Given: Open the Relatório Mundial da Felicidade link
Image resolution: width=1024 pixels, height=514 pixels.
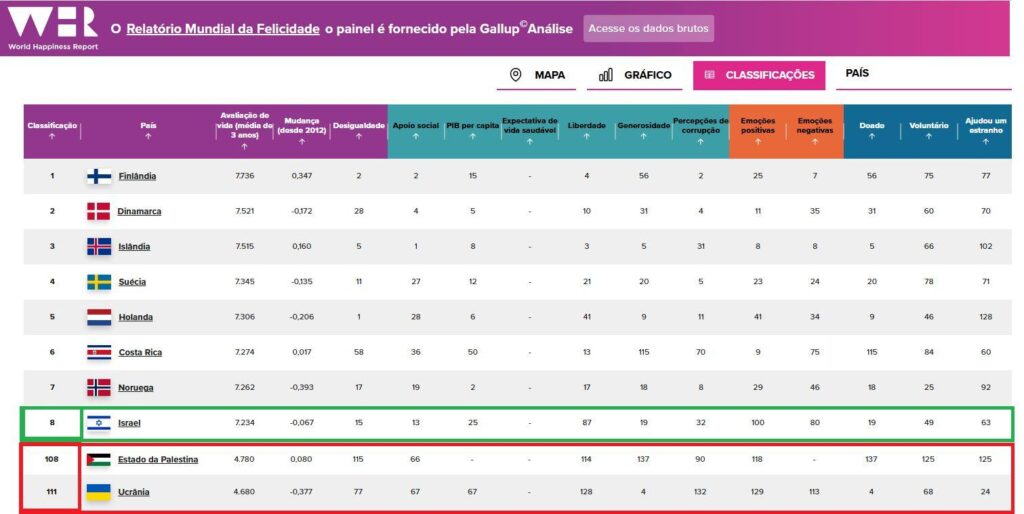Looking at the screenshot, I should coord(223,29).
